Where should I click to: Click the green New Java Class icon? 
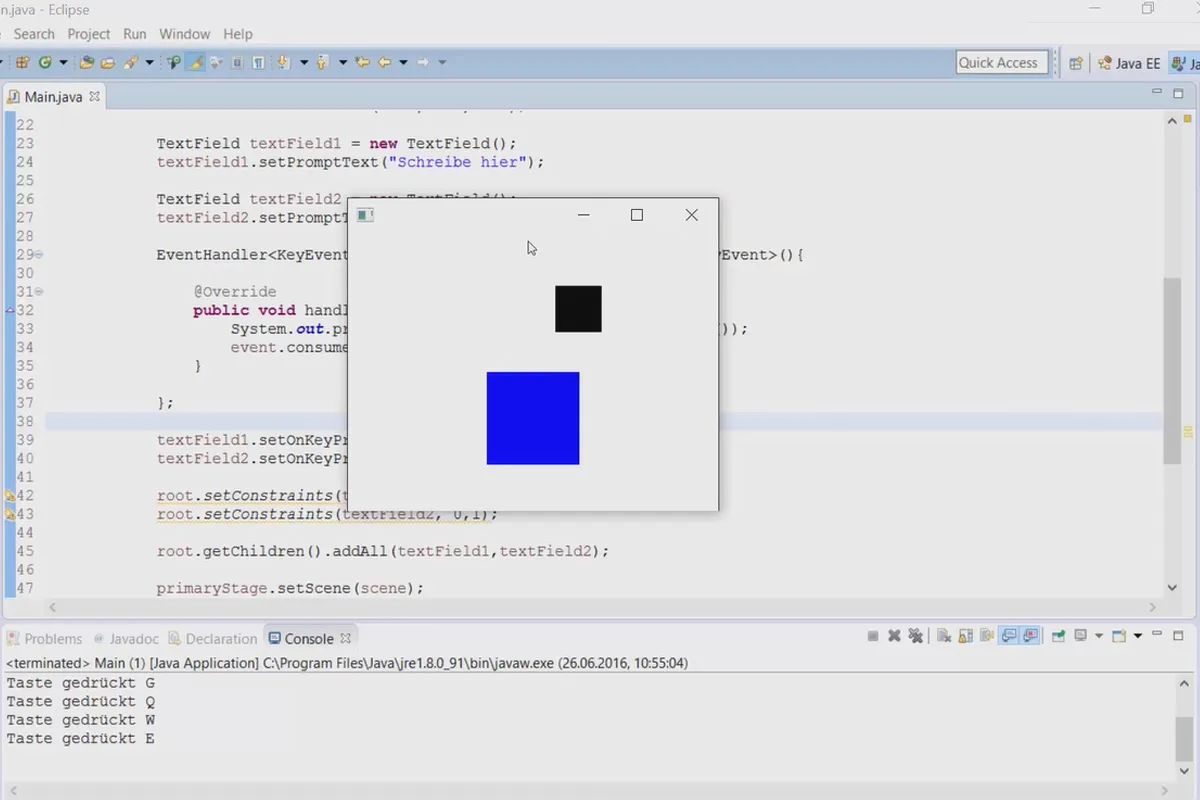45,62
